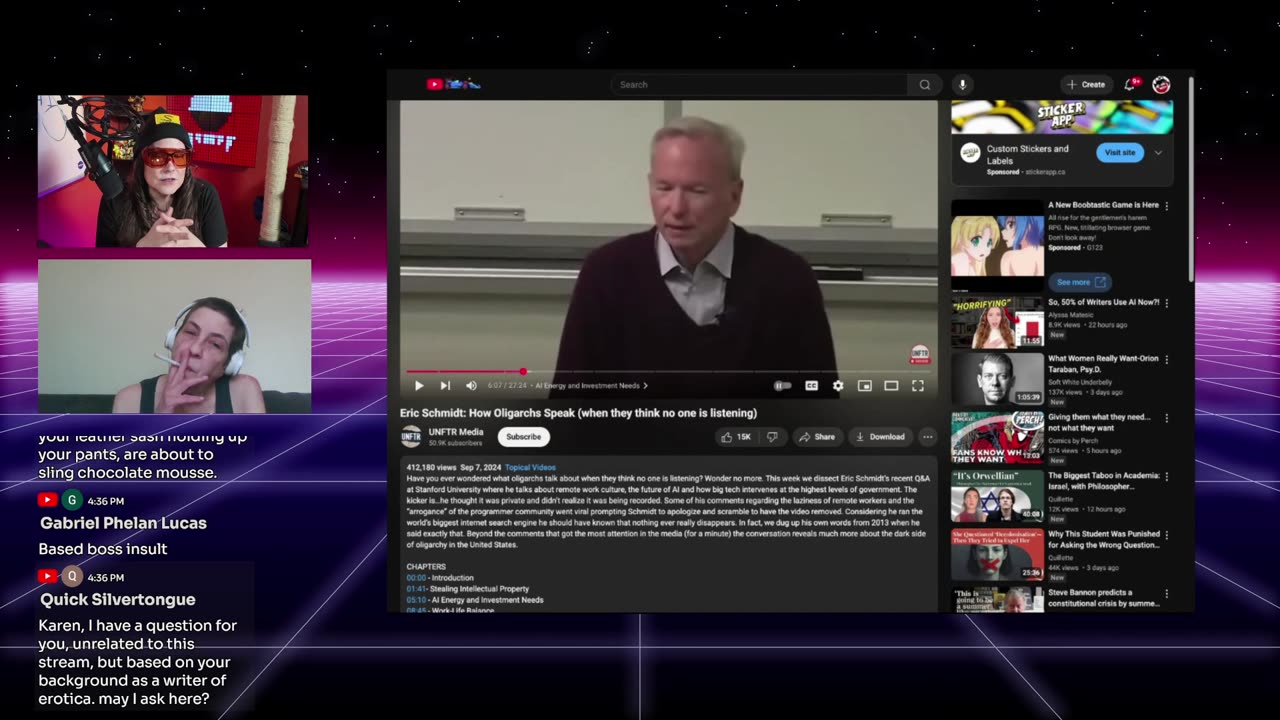Skip to next video
The image size is (1280, 720).
coord(445,386)
